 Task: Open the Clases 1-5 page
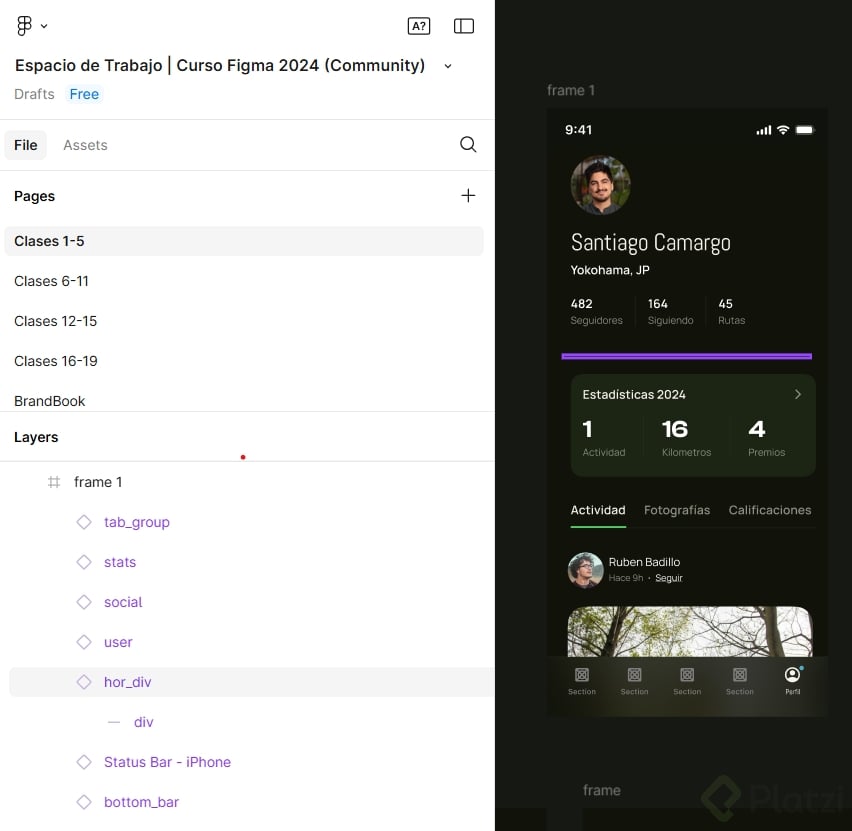pyautogui.click(x=243, y=241)
